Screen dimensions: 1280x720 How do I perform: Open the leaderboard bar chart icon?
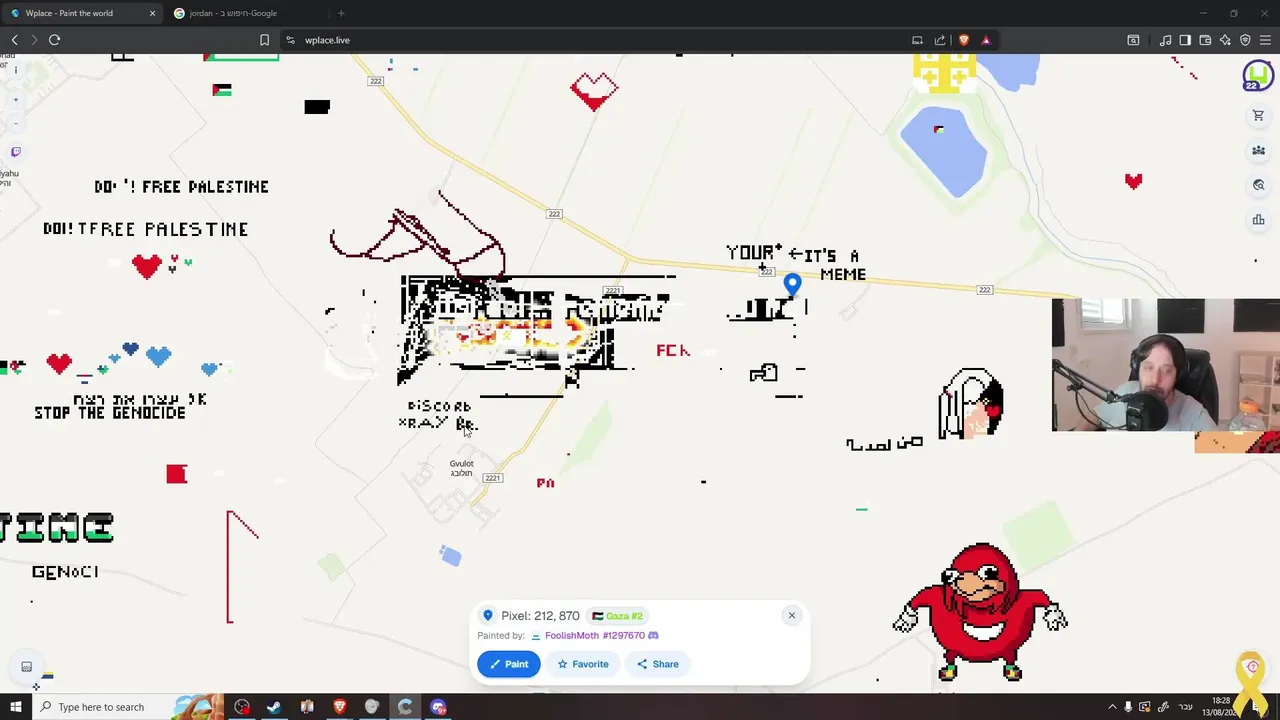tap(1258, 220)
